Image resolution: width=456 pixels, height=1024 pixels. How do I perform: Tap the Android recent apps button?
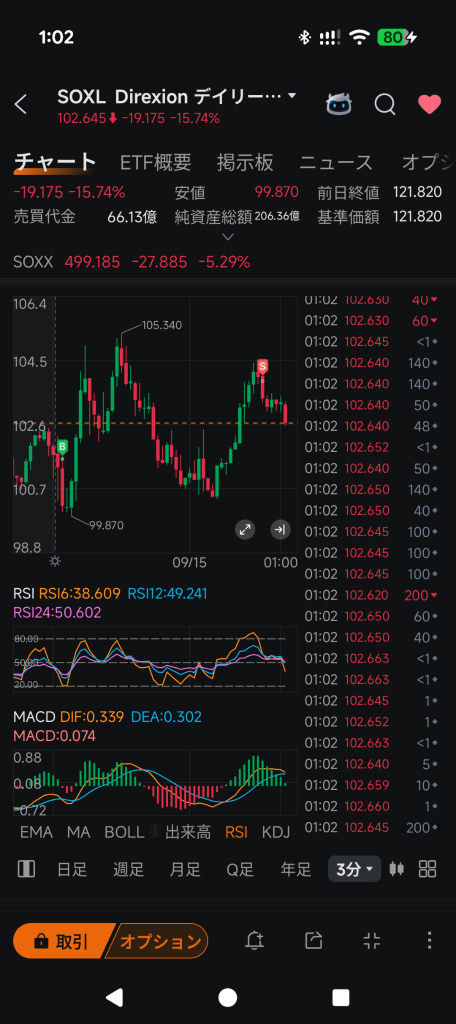pos(341,997)
